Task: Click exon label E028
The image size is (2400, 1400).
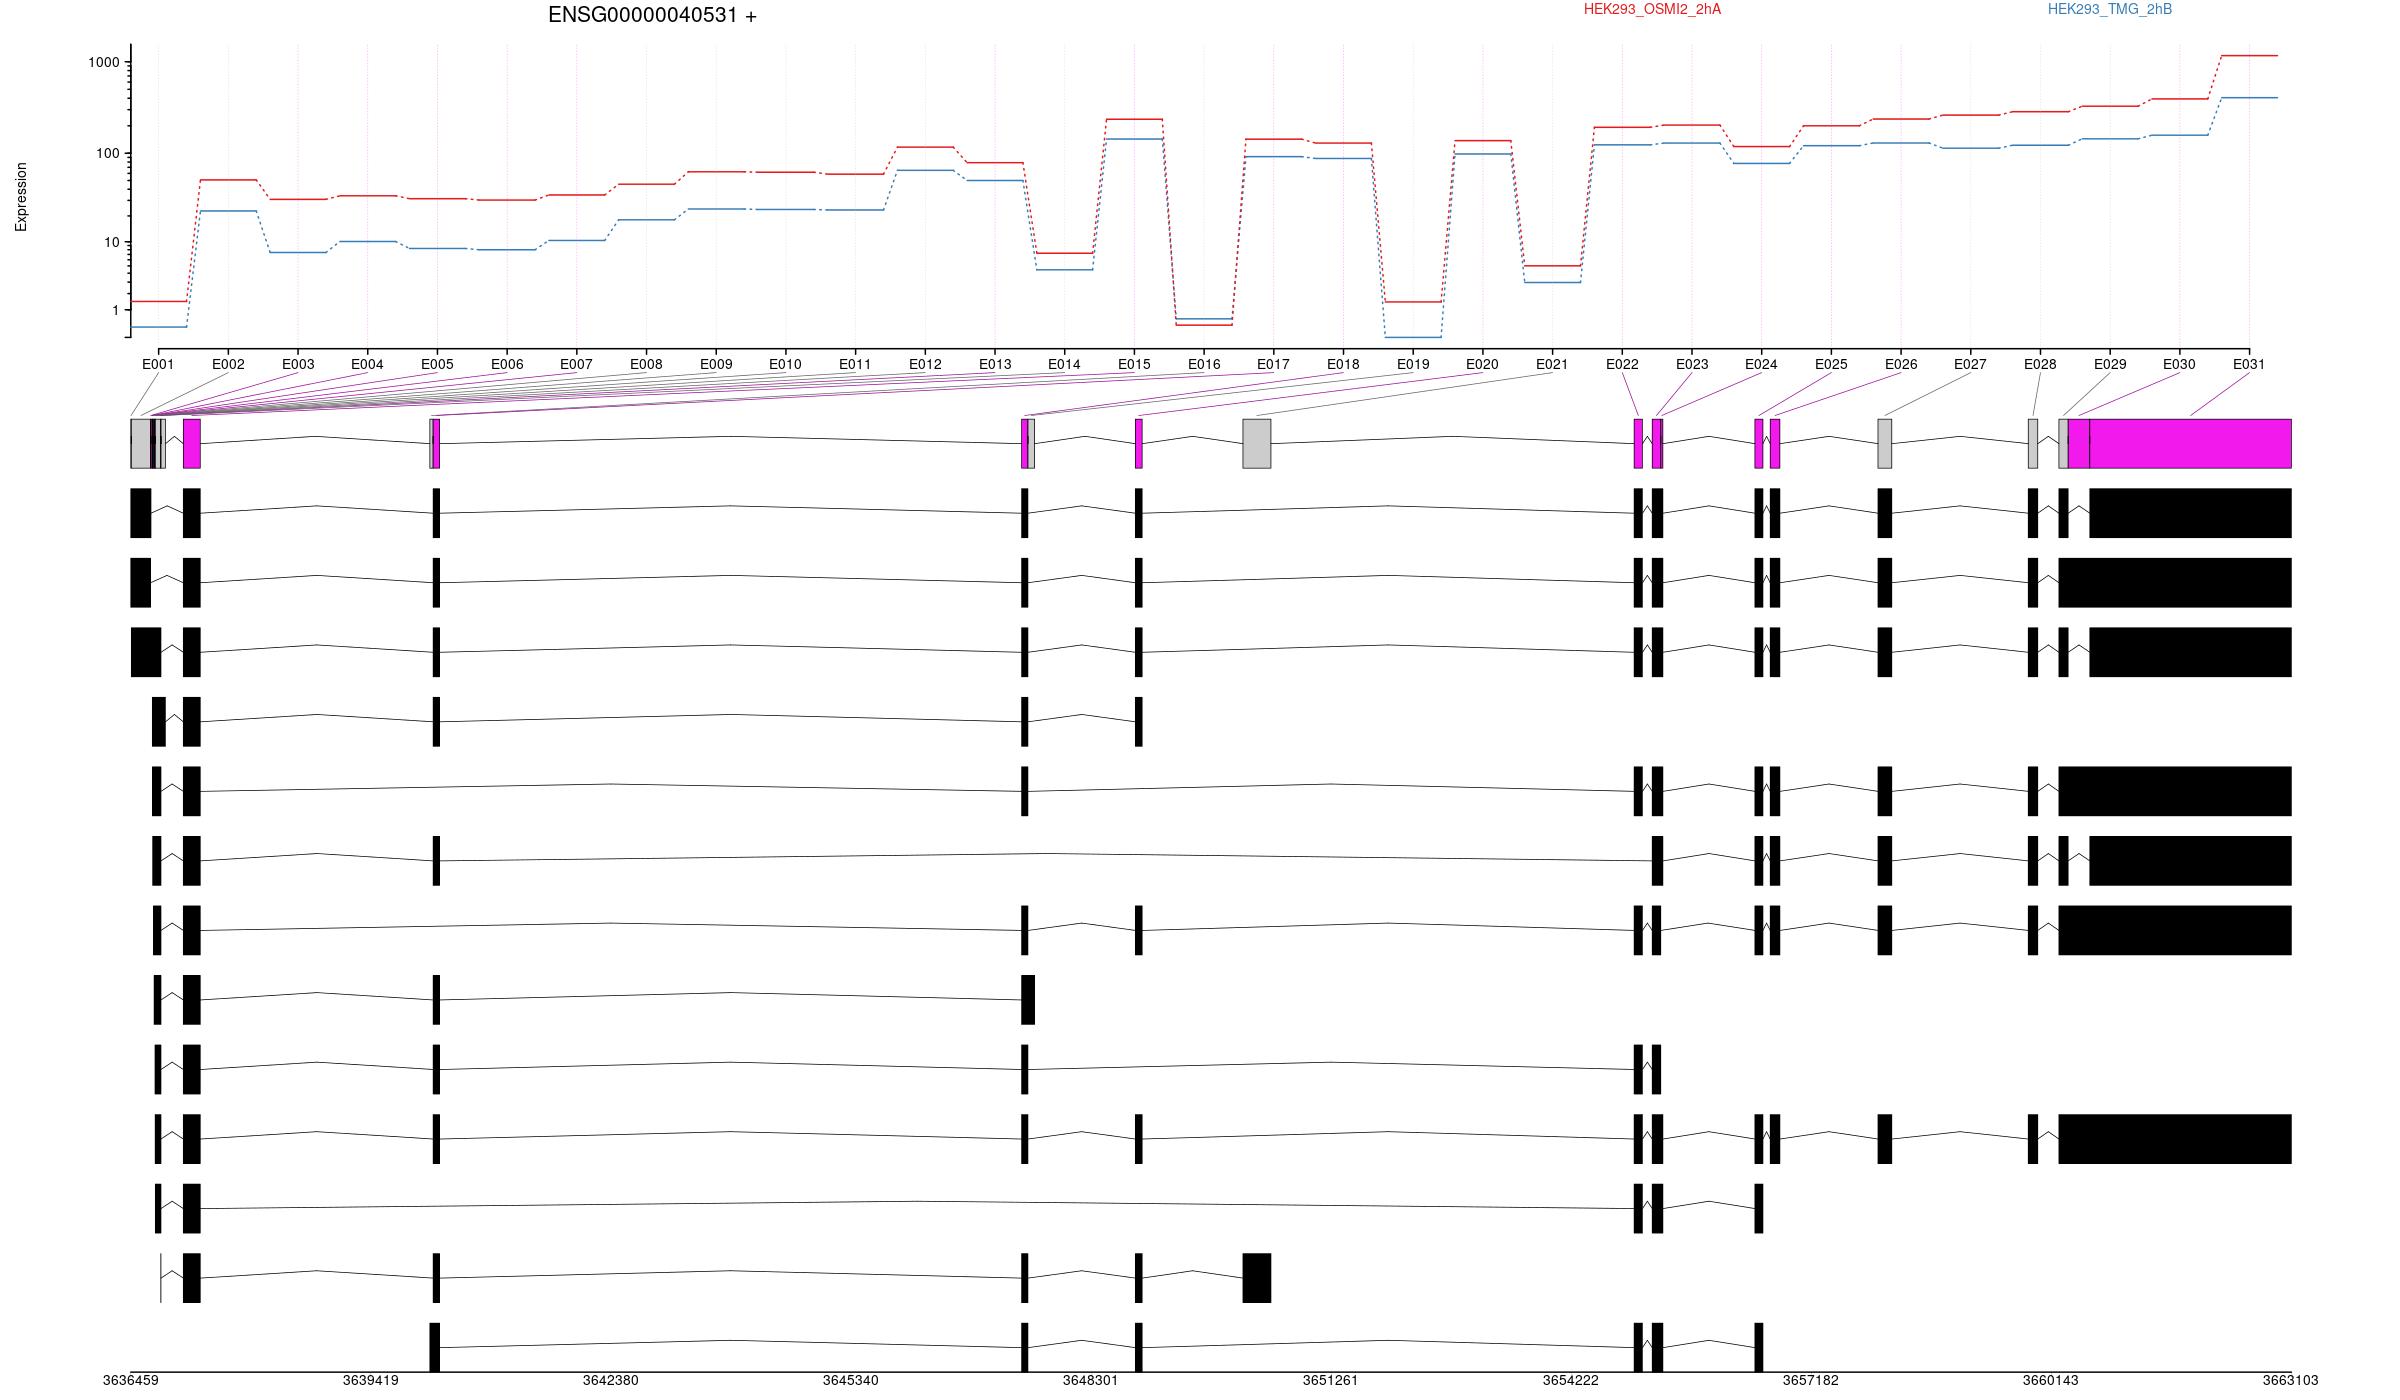Action: coord(2040,364)
